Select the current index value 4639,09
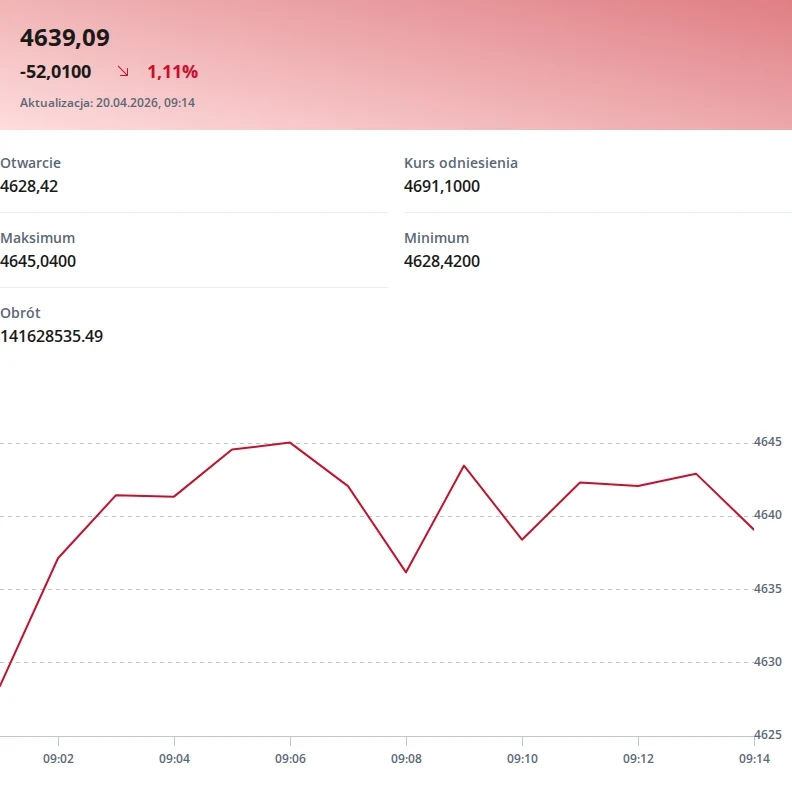This screenshot has width=792, height=790. pos(65,38)
